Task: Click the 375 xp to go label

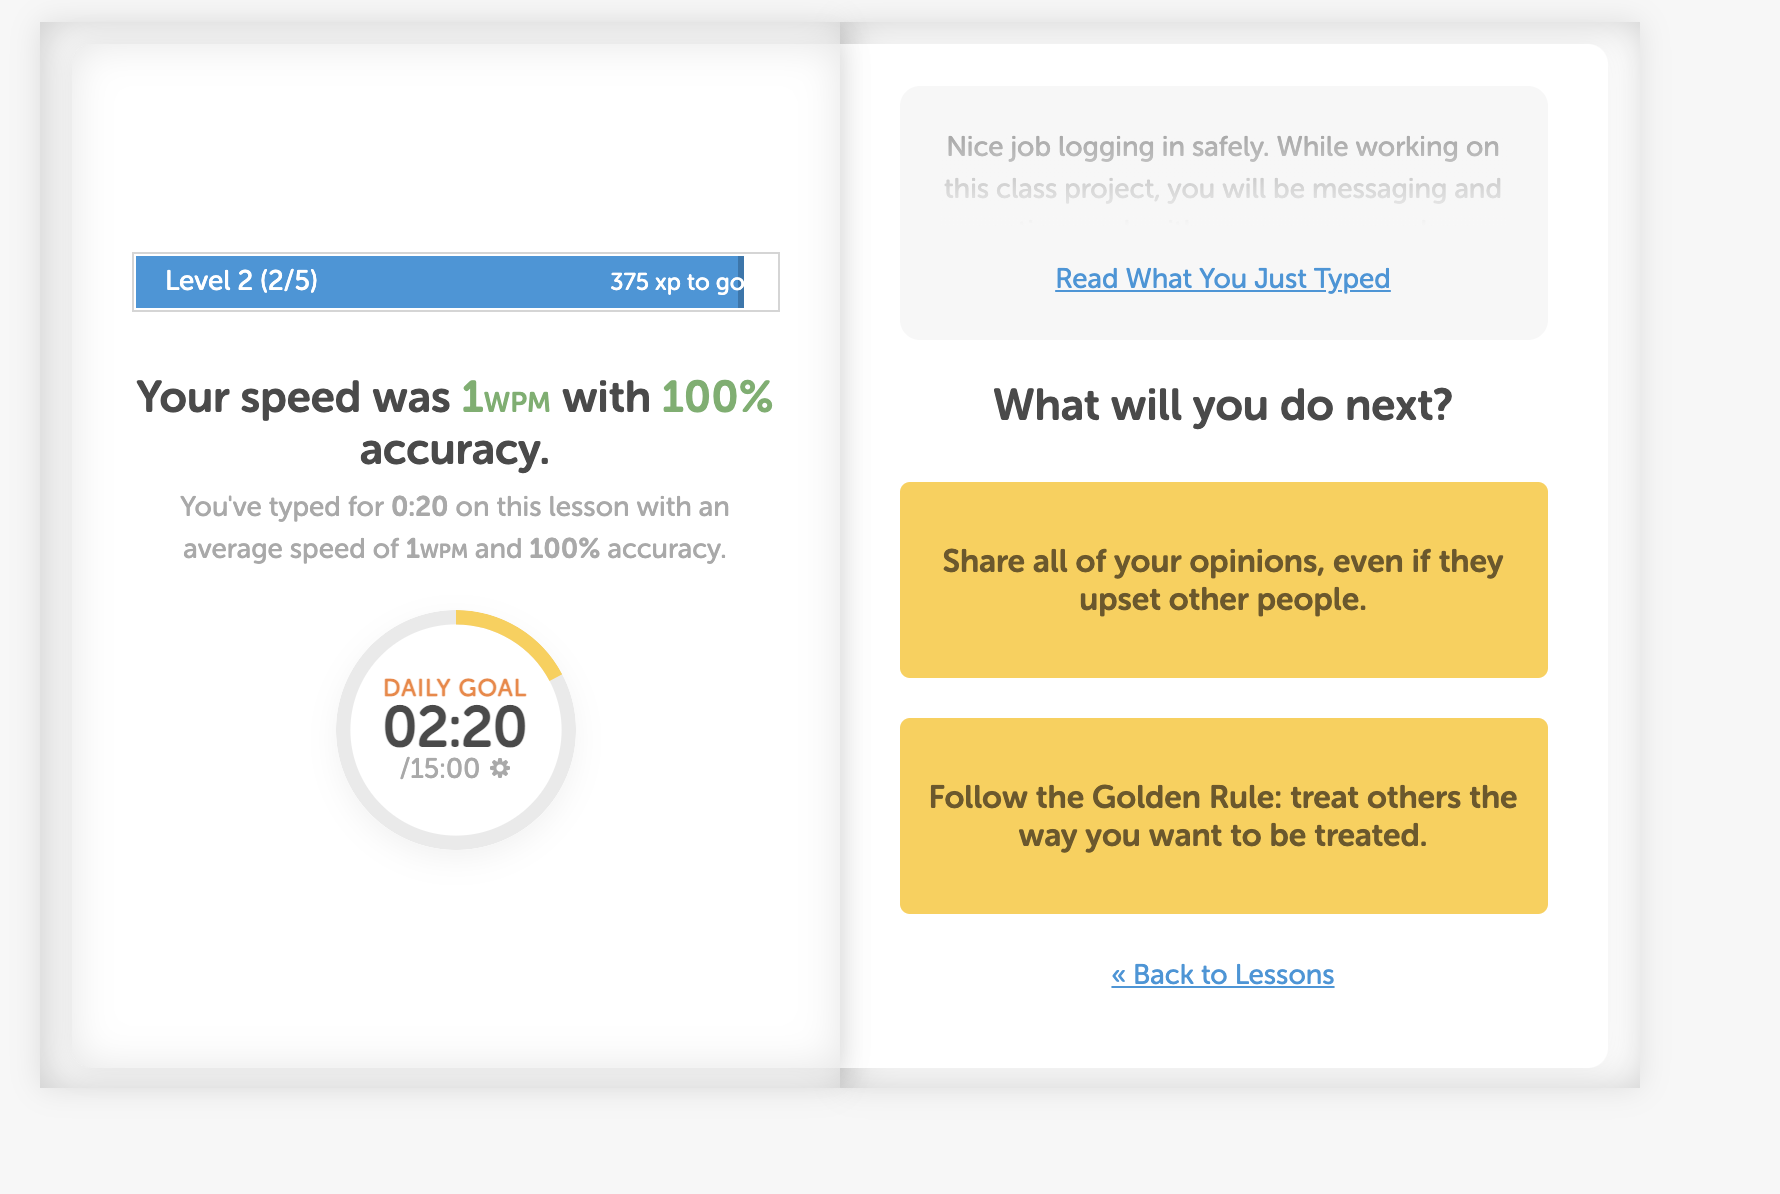Action: [x=677, y=282]
